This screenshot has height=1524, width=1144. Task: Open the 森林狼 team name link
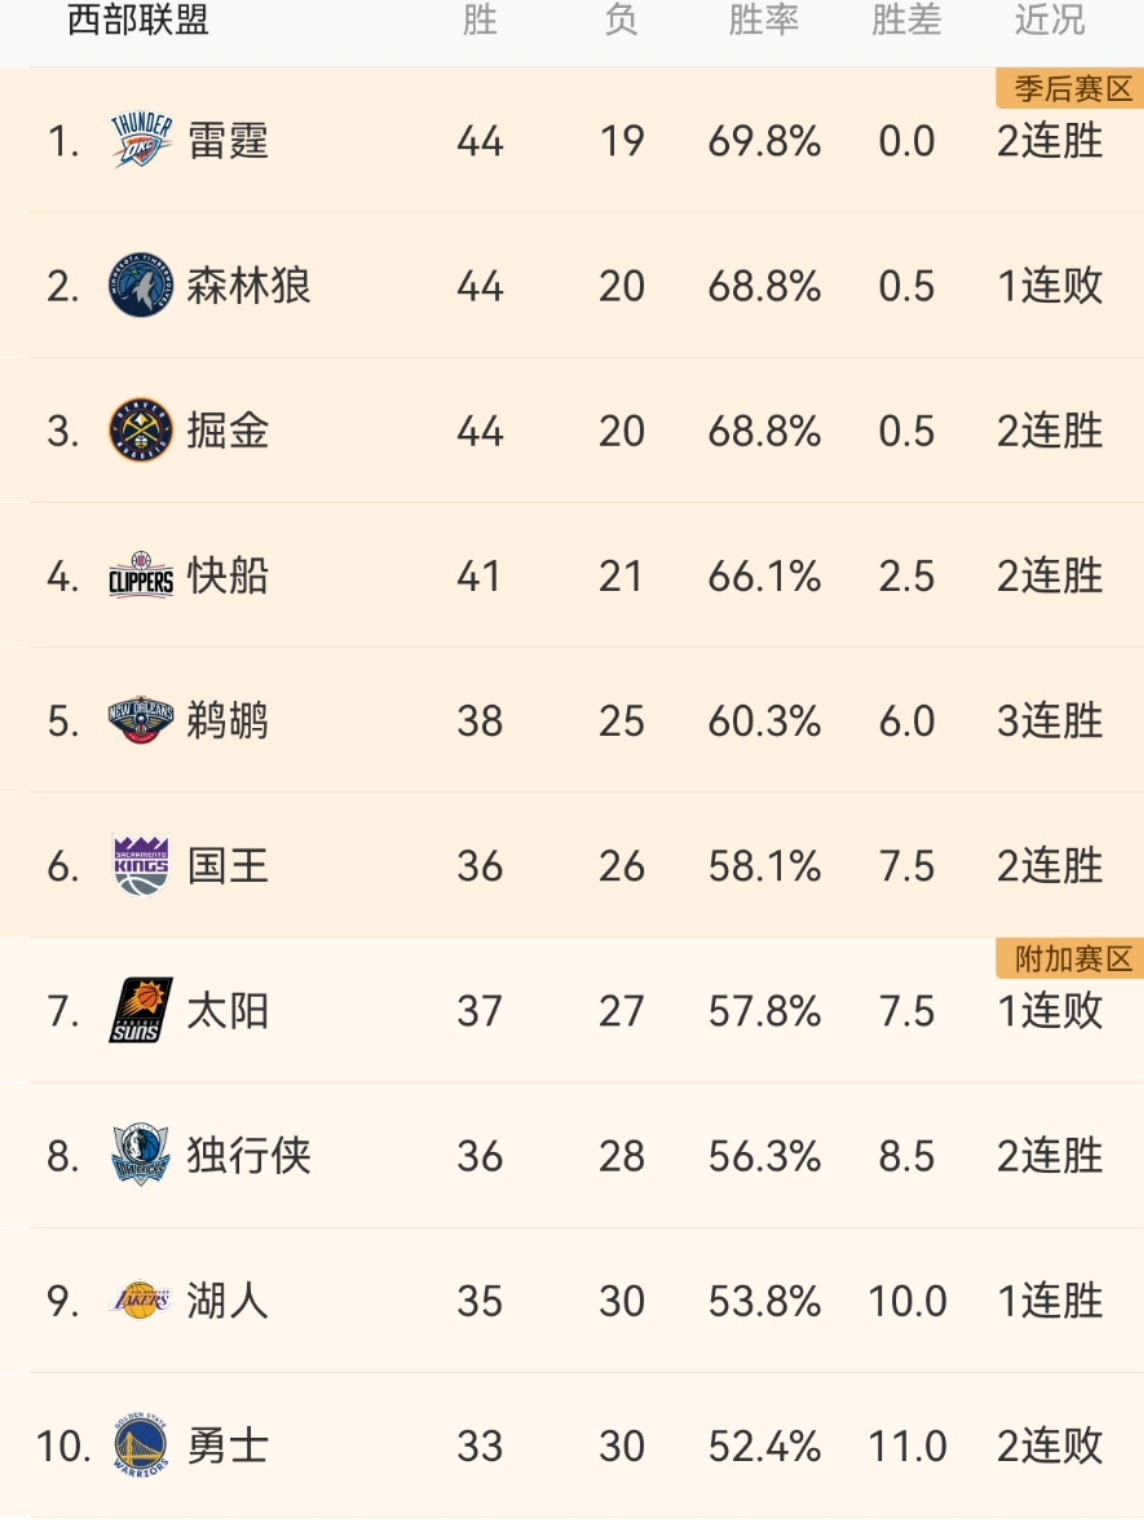coord(249,286)
